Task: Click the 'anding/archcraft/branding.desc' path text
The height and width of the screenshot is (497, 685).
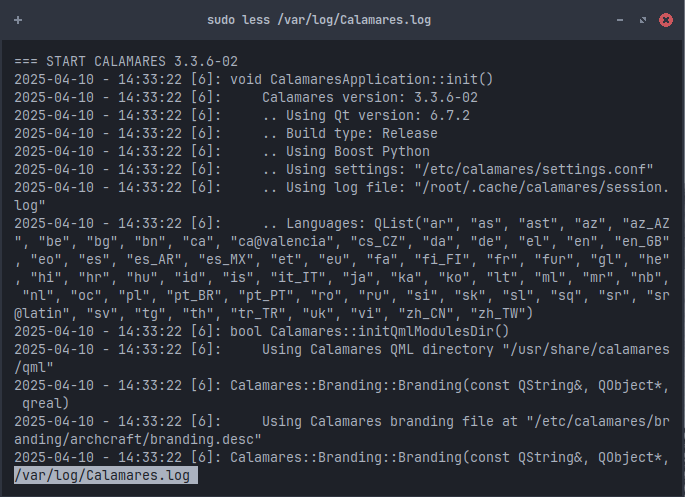Action: [x=138, y=439]
